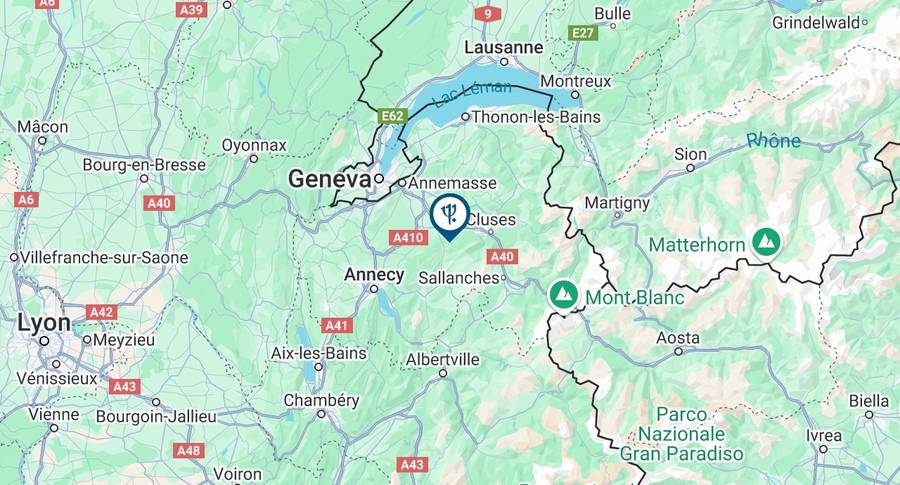Click the E27 green route badge
900x485 pixels.
(x=583, y=33)
